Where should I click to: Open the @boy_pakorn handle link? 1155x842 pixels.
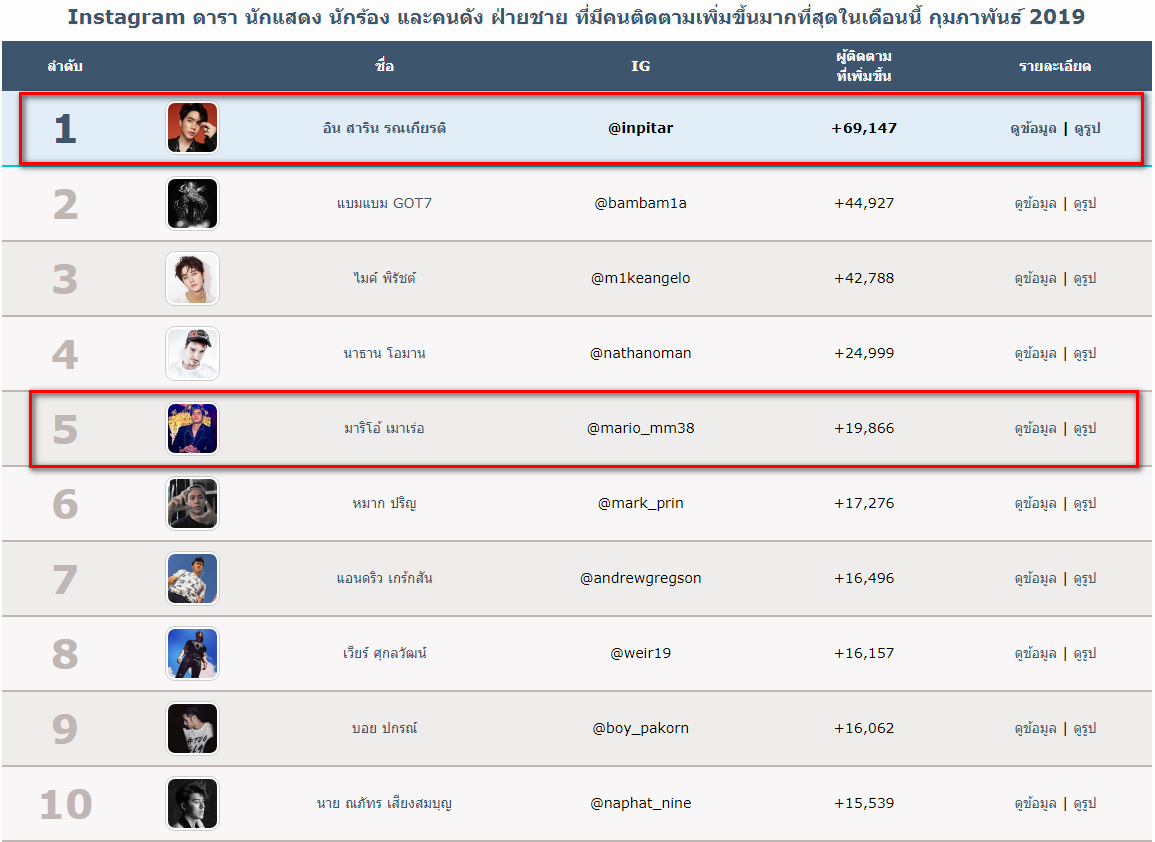point(640,728)
